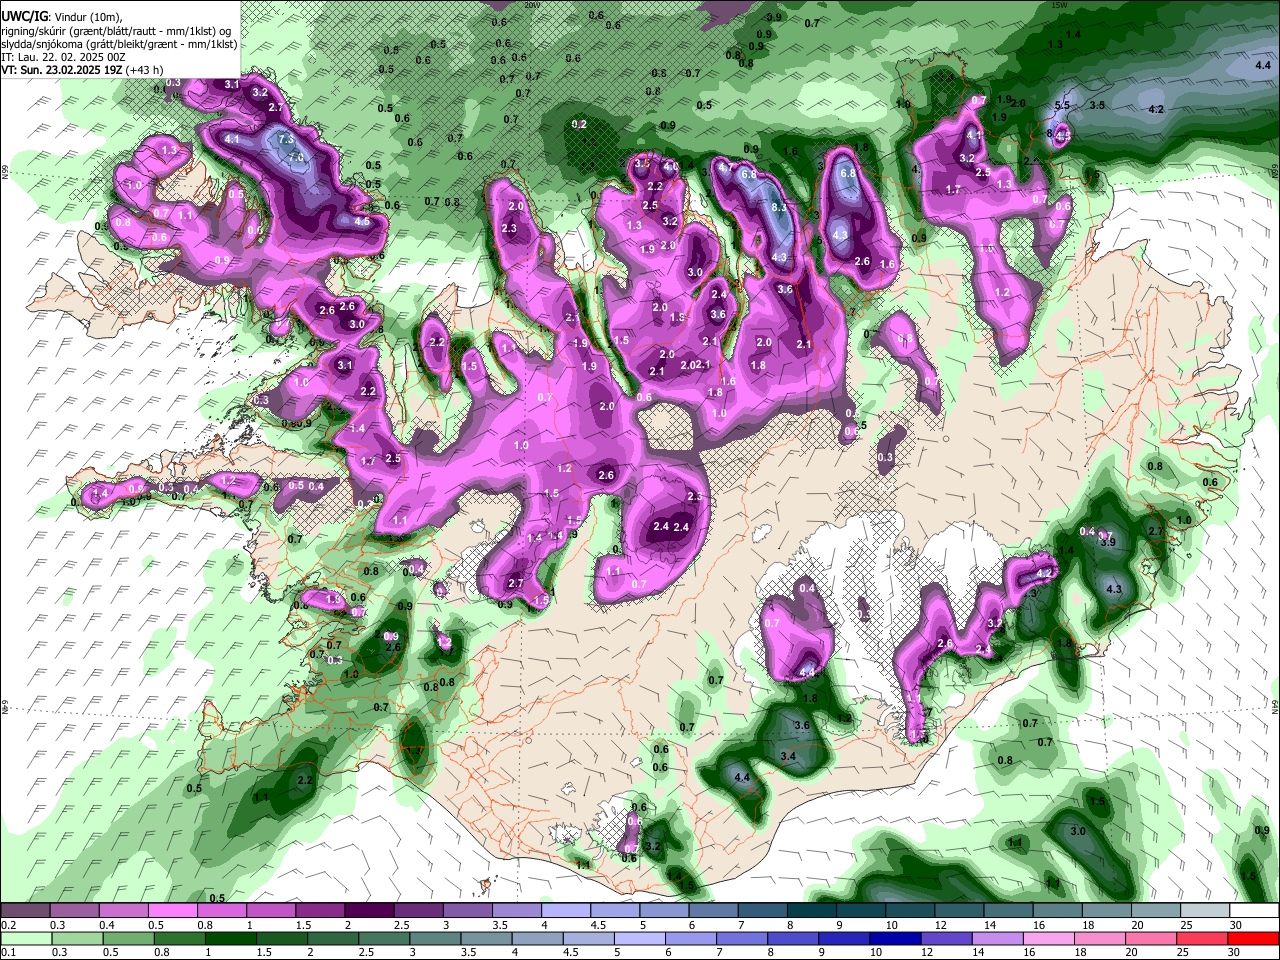The width and height of the screenshot is (1280, 960).
Task: Click the '8.3' precipitation value on the map
Action: click(779, 208)
